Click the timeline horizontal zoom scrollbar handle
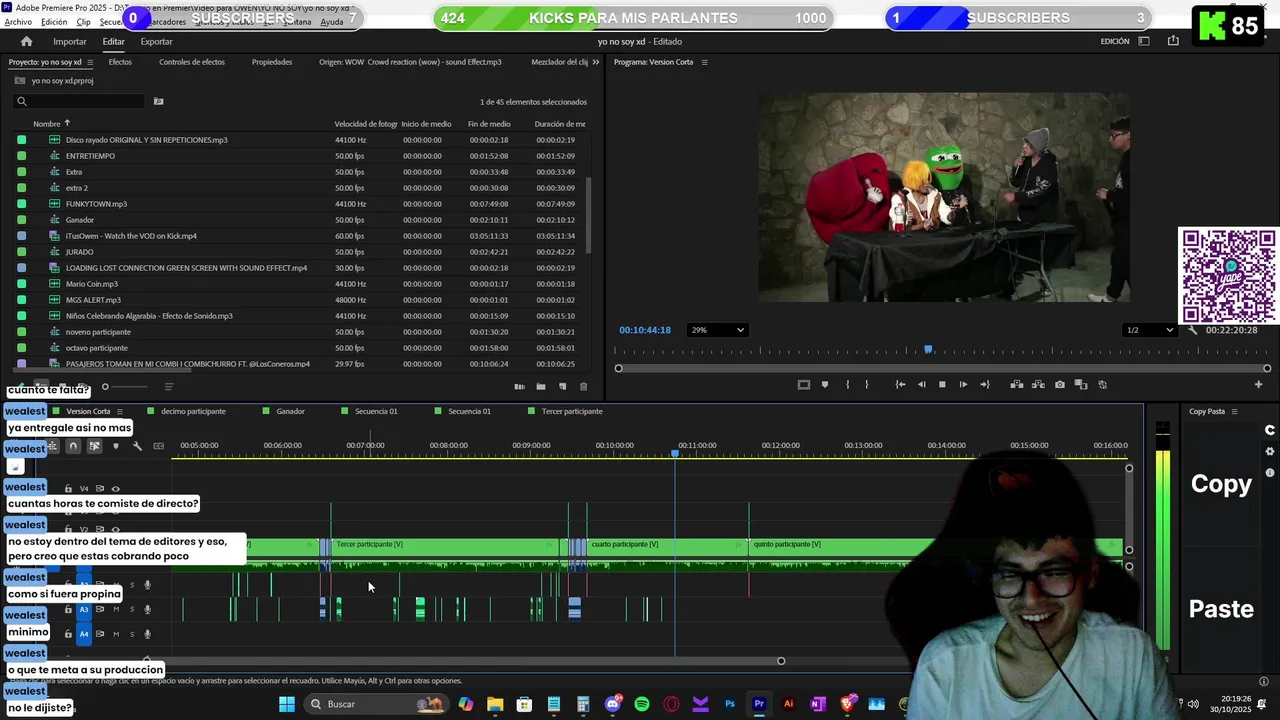This screenshot has width=1280, height=720. click(781, 661)
